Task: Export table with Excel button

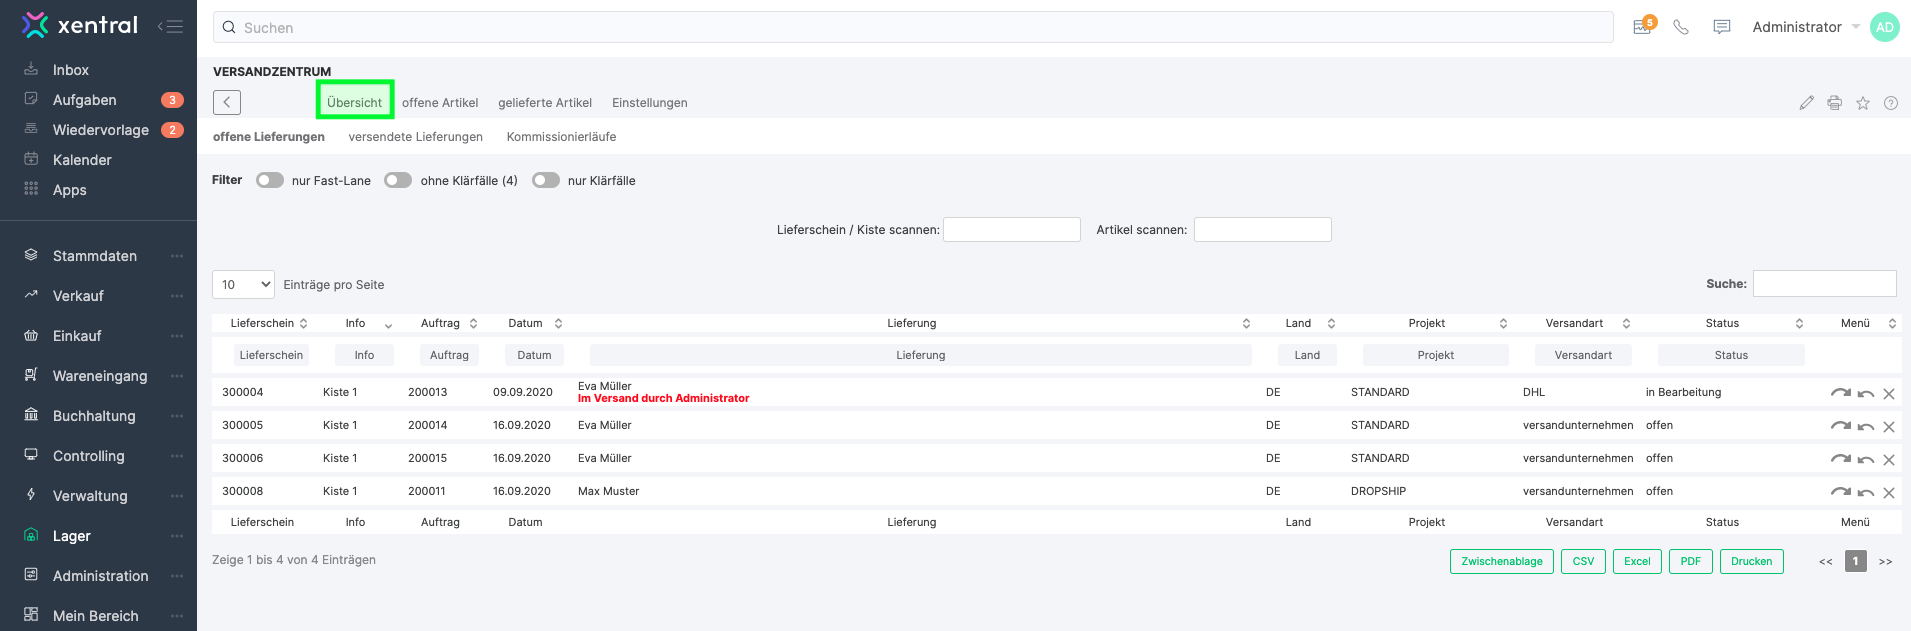Action: 1636,562
